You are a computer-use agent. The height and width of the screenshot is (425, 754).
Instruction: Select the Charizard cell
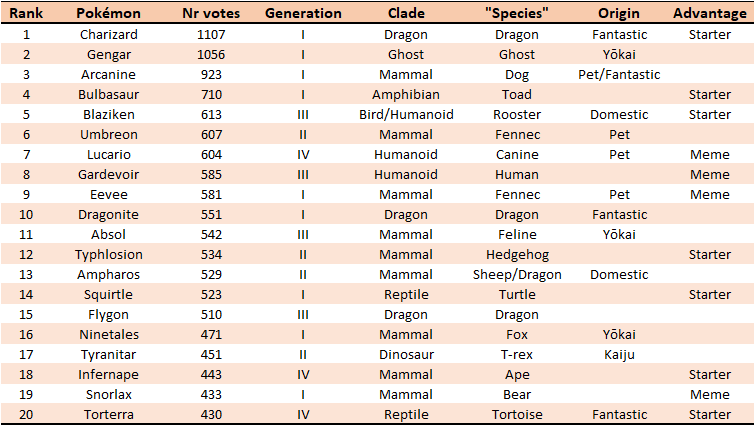tap(108, 34)
